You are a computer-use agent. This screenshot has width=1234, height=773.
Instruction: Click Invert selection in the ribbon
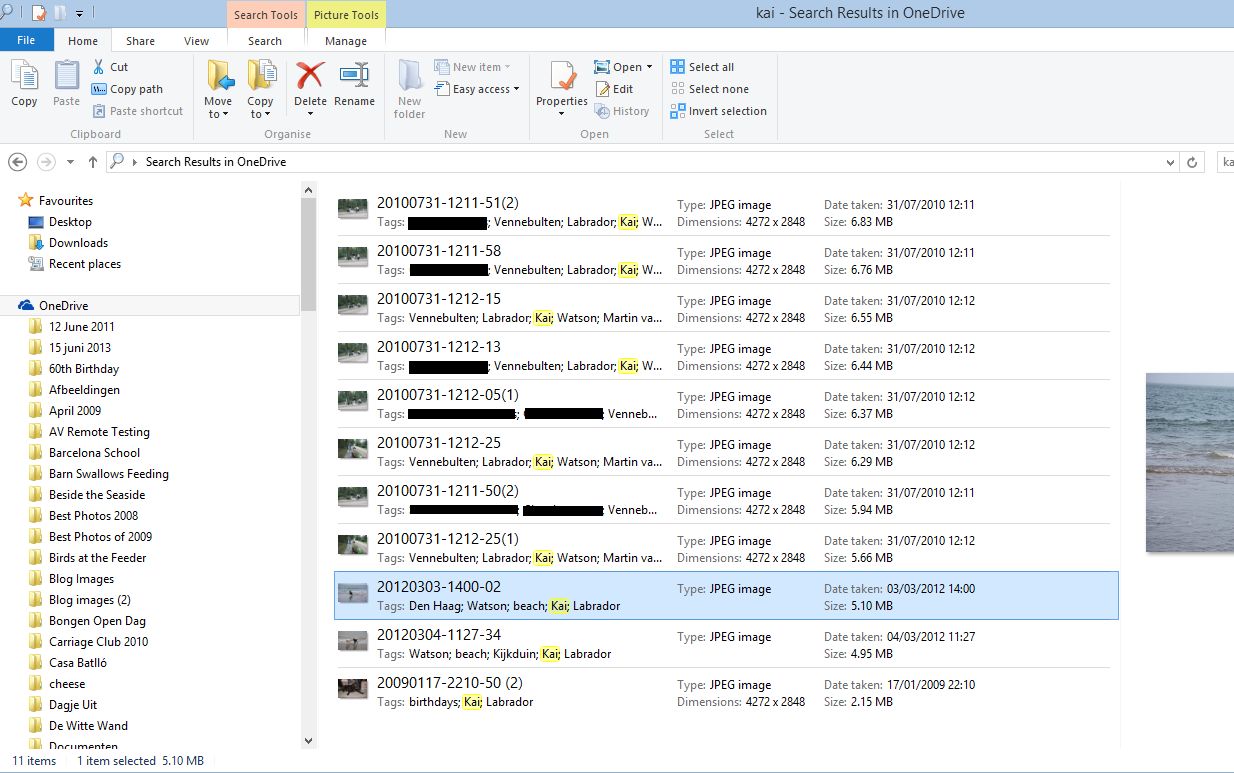[x=719, y=111]
